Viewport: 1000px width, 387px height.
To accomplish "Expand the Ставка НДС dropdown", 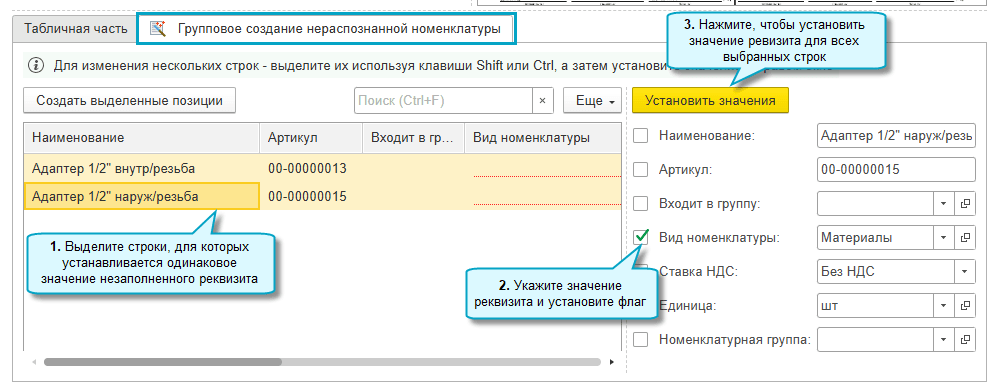I will [966, 272].
